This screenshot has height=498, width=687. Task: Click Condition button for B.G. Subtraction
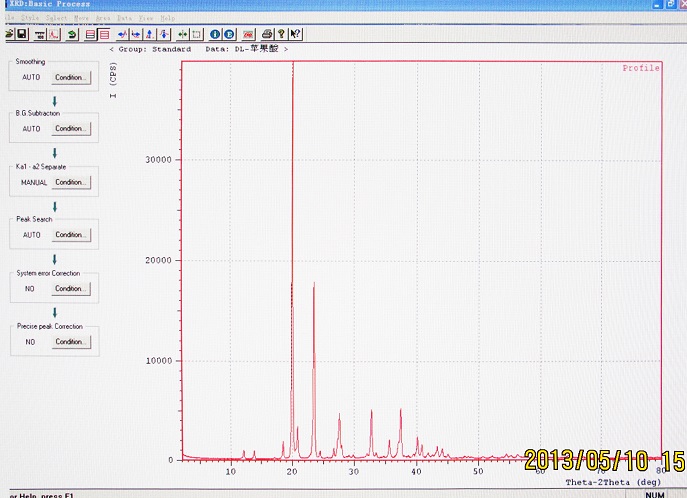[70, 128]
